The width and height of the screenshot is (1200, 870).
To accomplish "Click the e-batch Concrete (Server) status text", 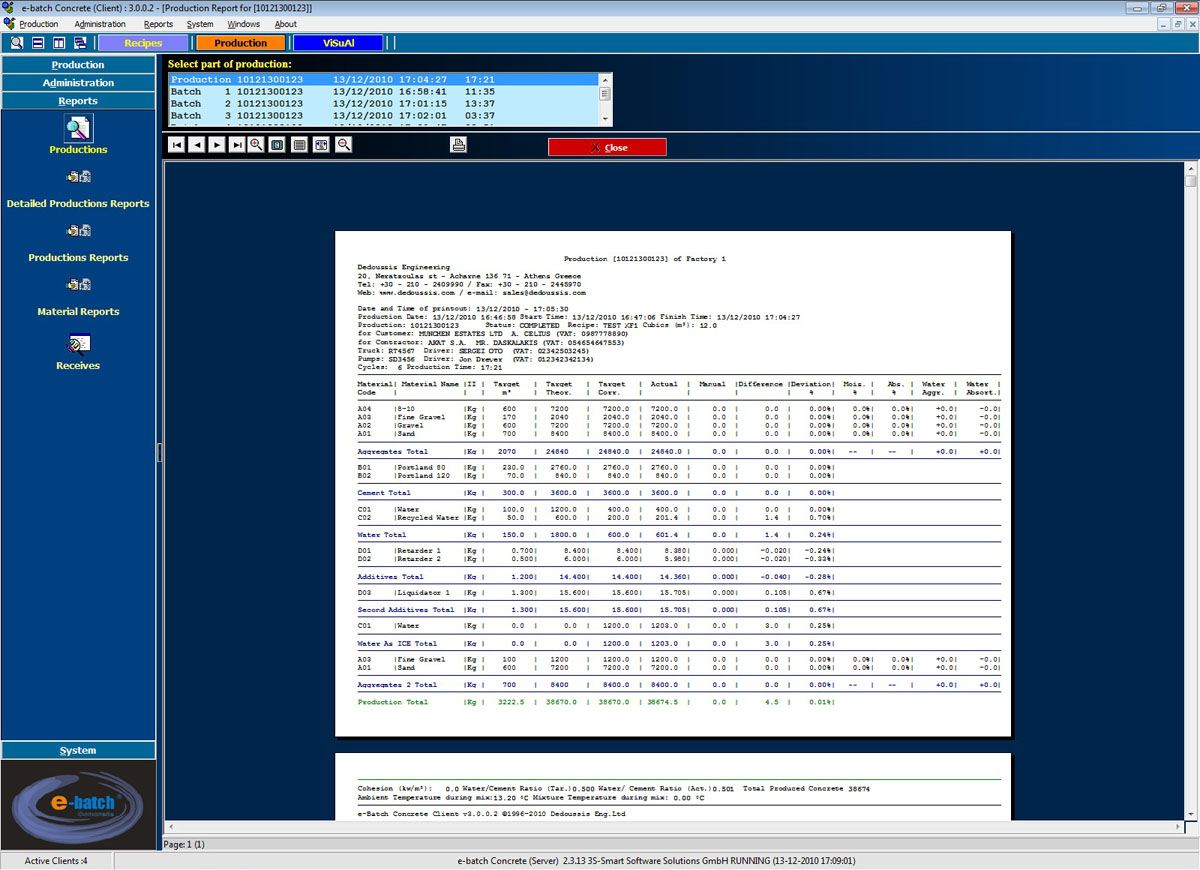I will [x=656, y=861].
